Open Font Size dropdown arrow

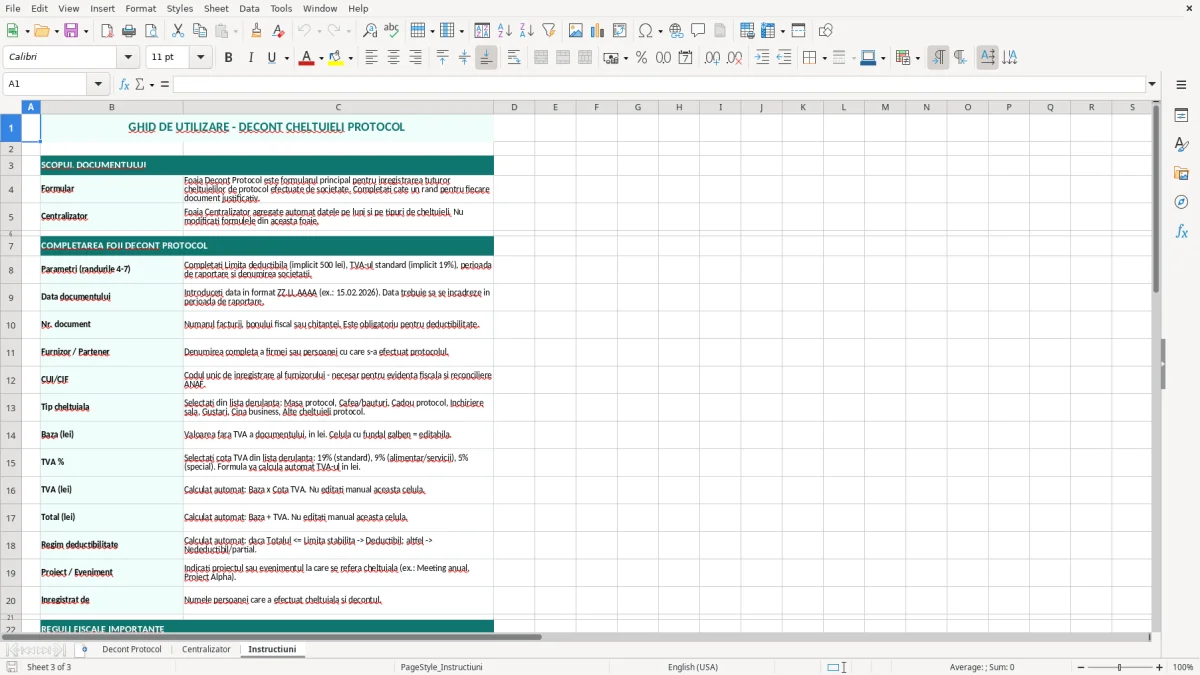click(200, 58)
